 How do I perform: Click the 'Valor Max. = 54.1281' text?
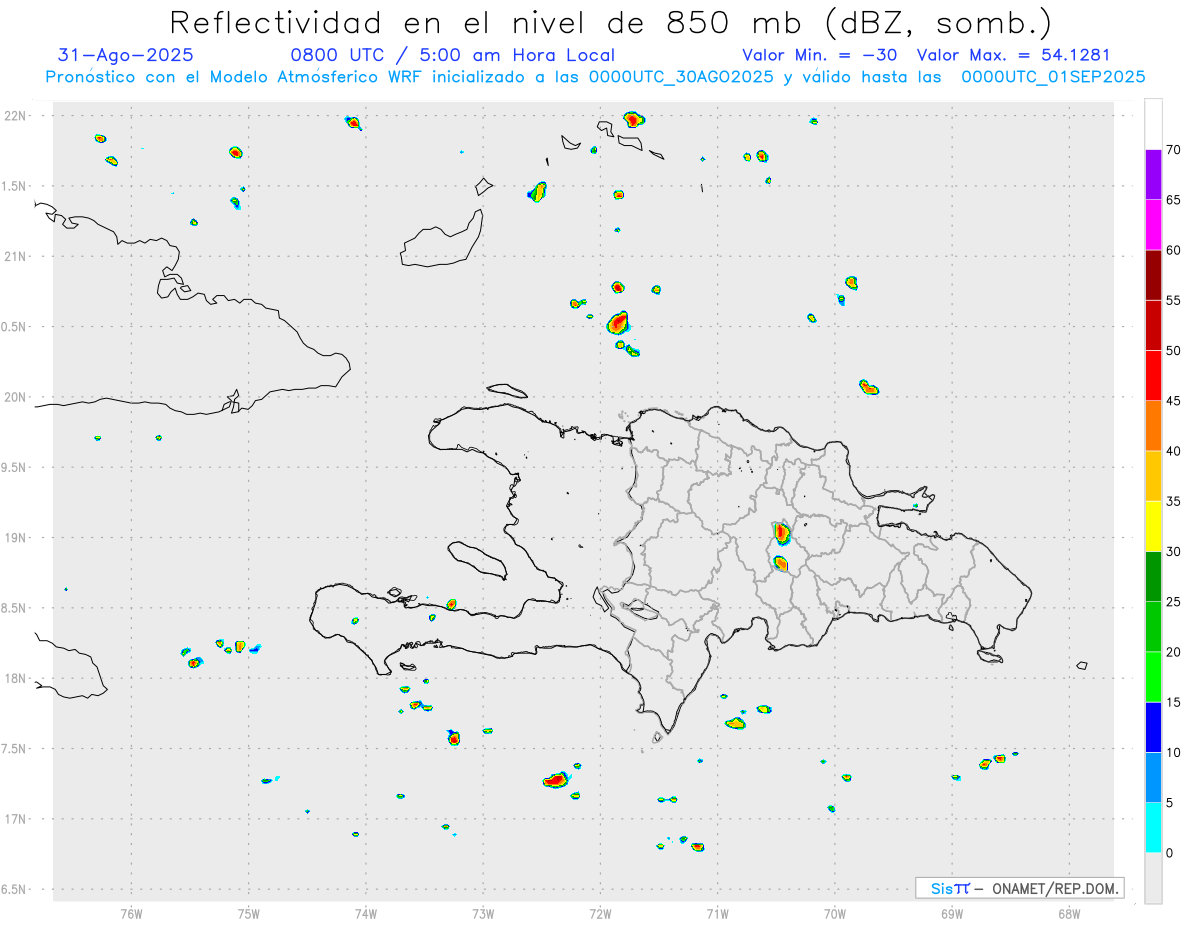(1013, 55)
